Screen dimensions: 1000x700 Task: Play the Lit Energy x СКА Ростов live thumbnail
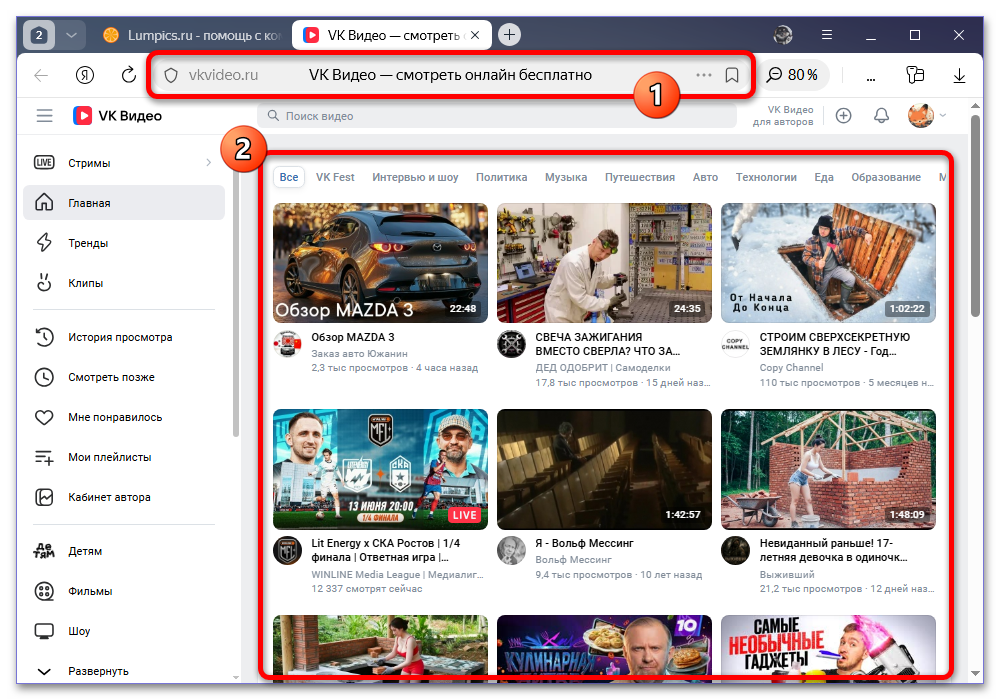click(380, 469)
